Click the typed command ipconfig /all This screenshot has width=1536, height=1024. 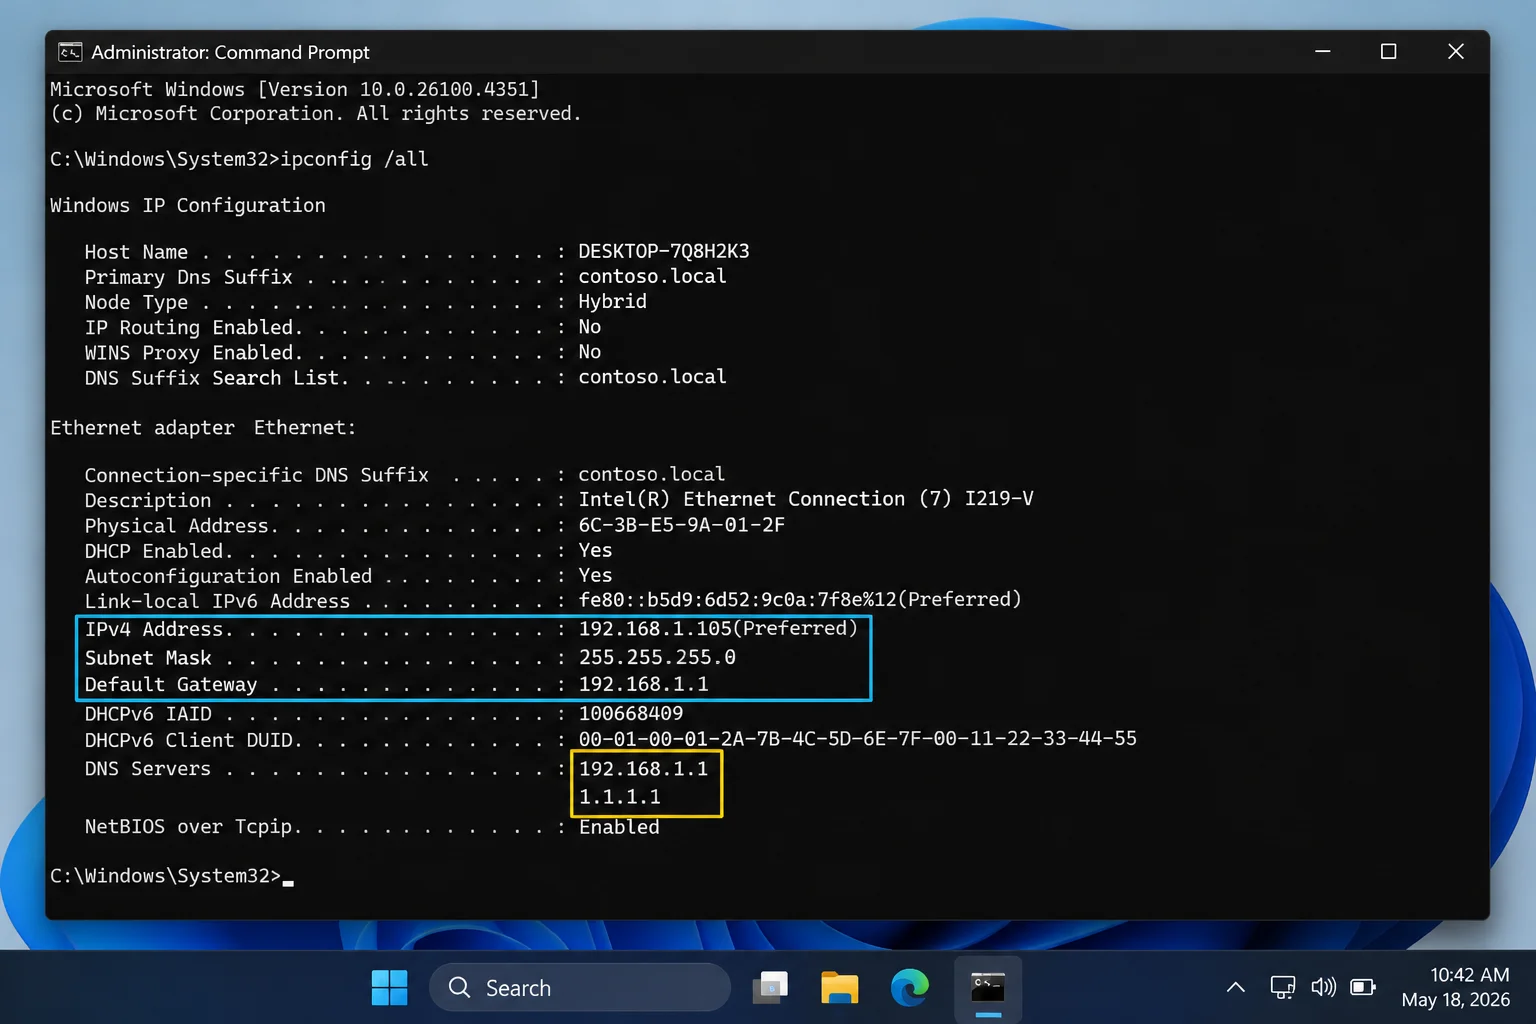354,159
